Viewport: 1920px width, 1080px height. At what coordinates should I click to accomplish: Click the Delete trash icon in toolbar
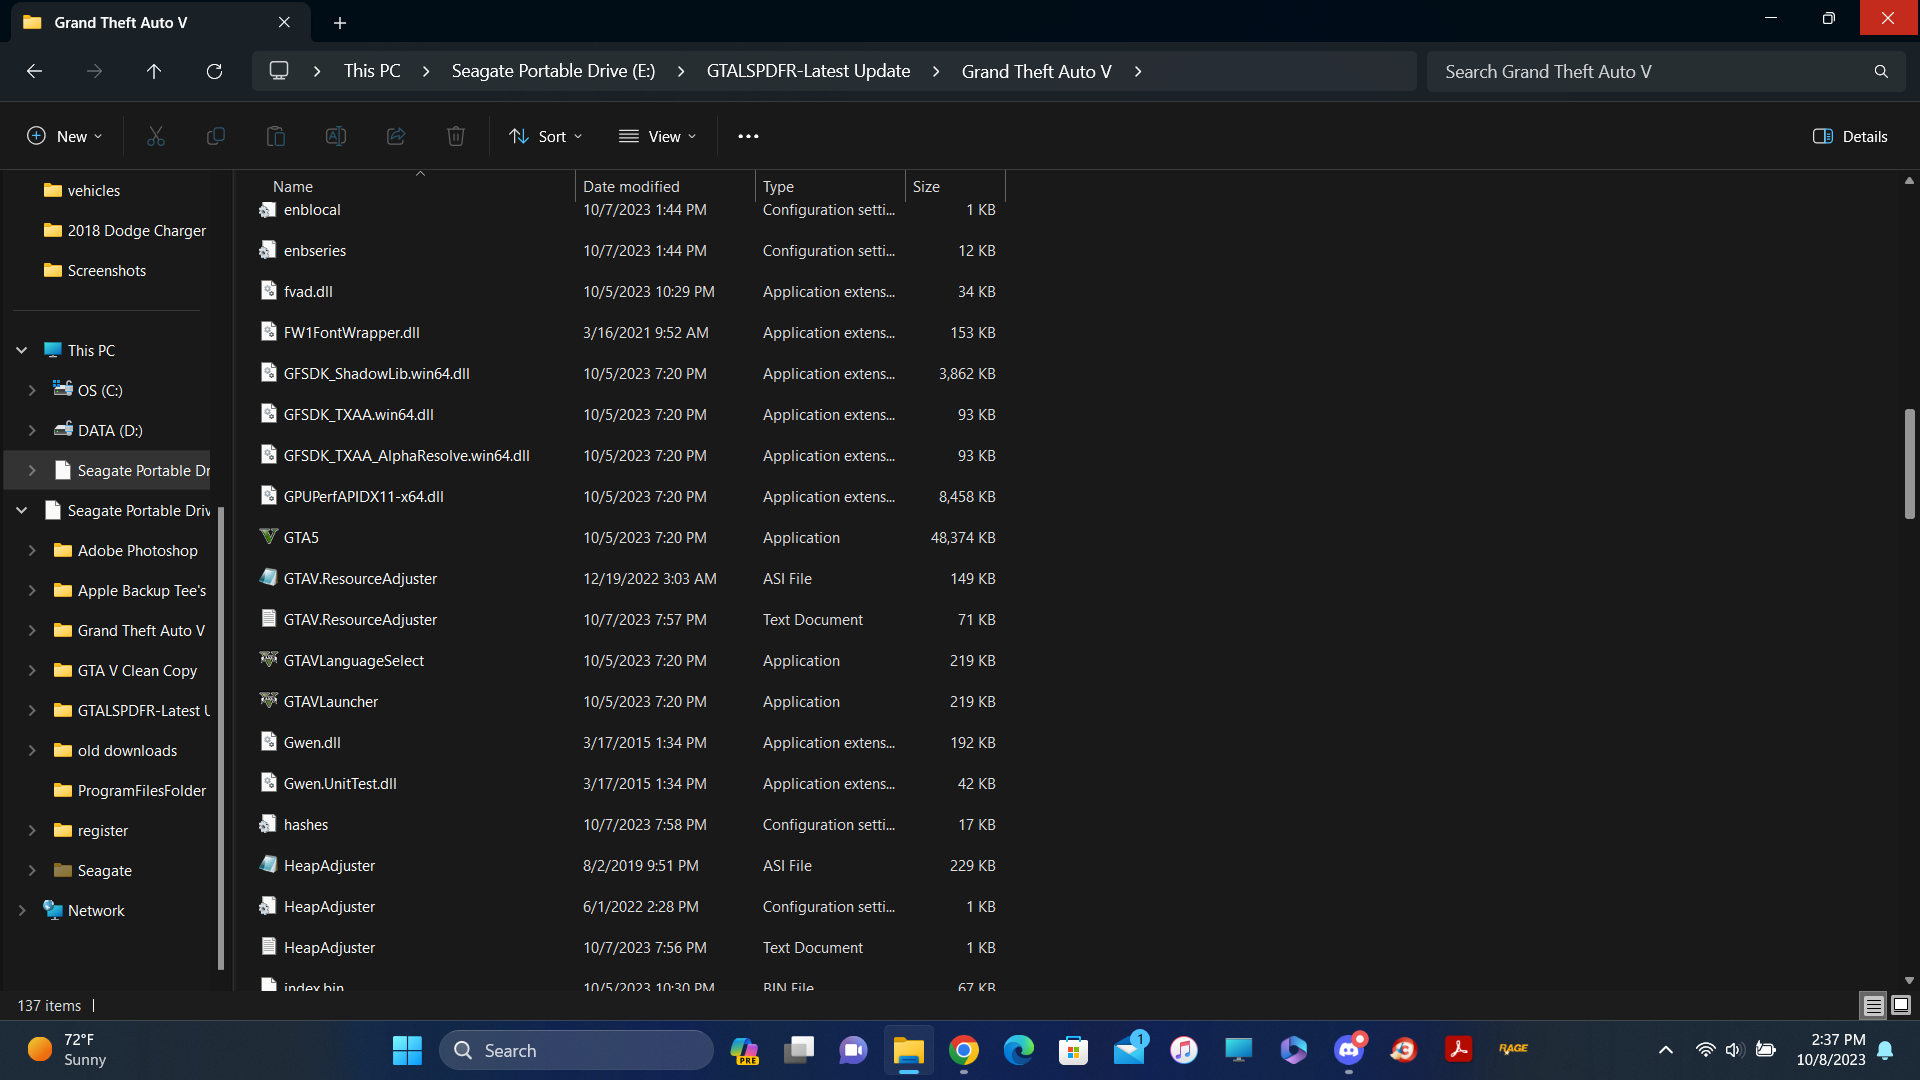pyautogui.click(x=456, y=136)
